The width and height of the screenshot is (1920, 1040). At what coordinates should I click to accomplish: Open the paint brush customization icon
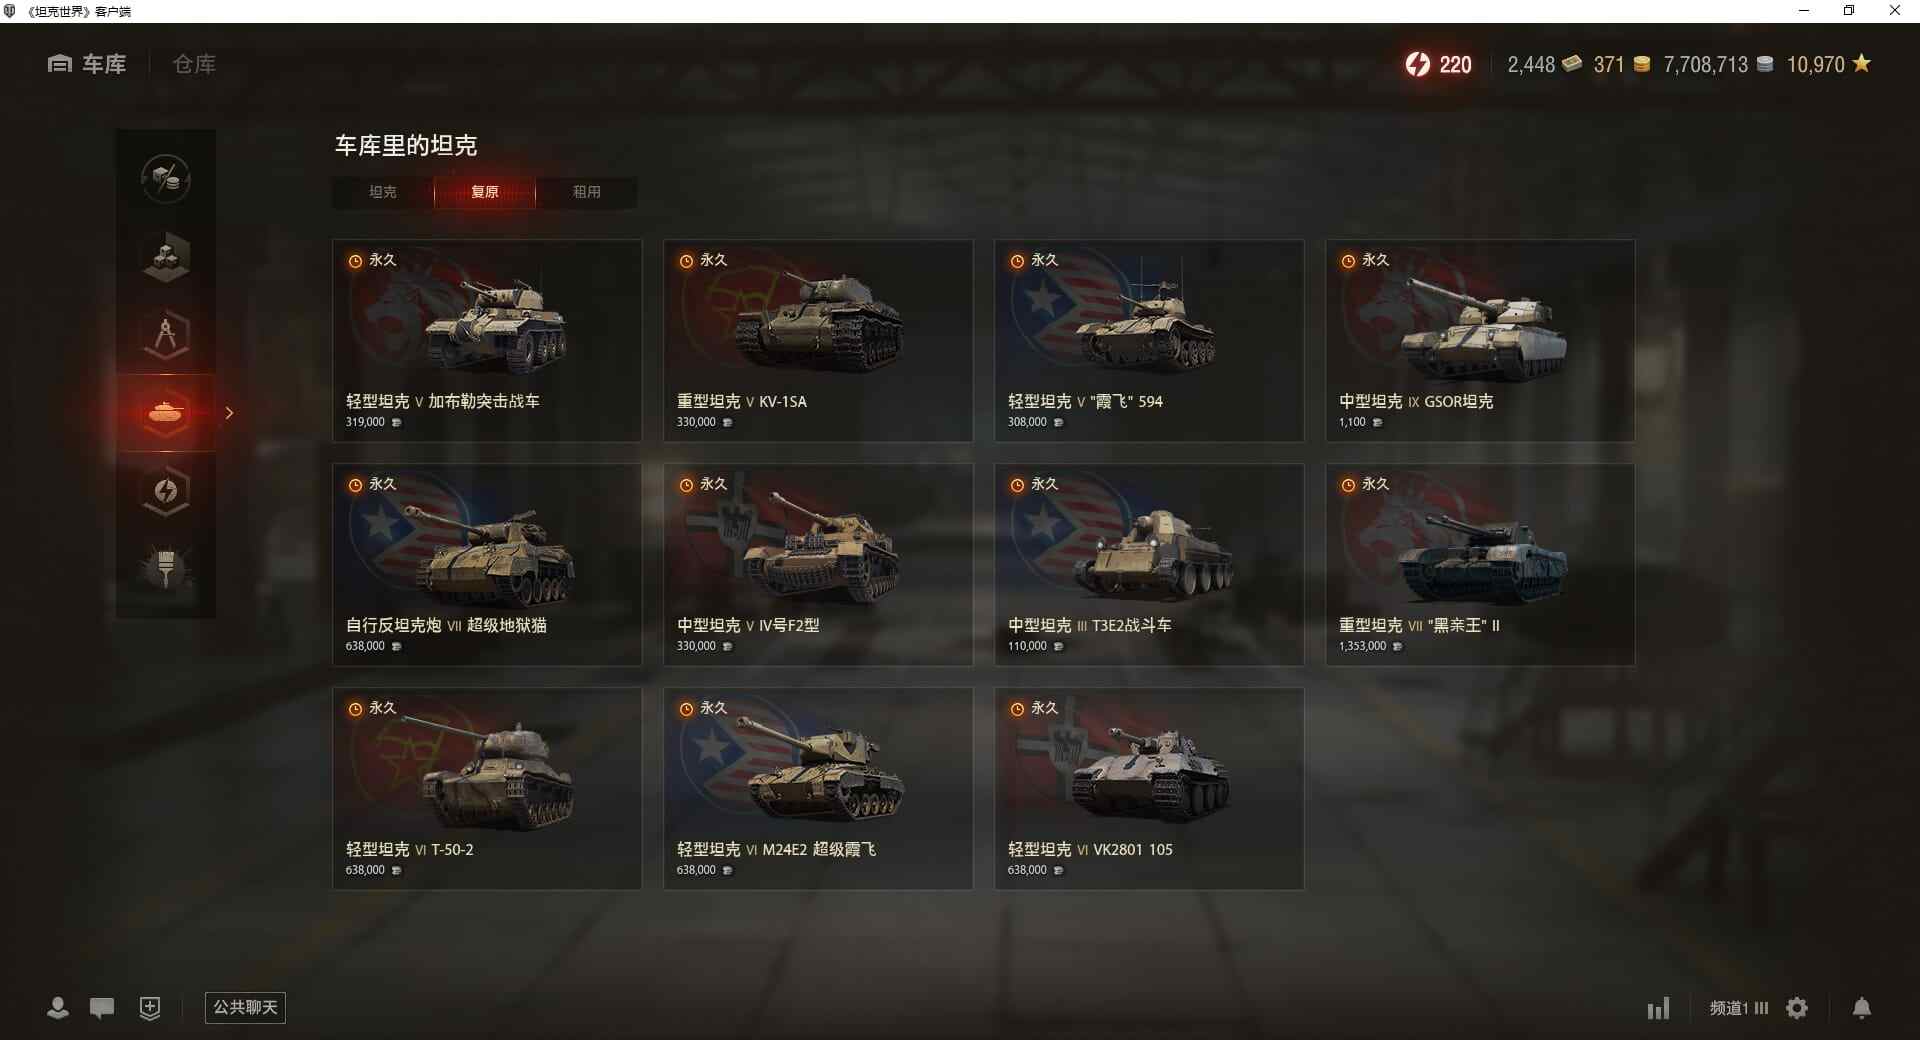click(166, 569)
